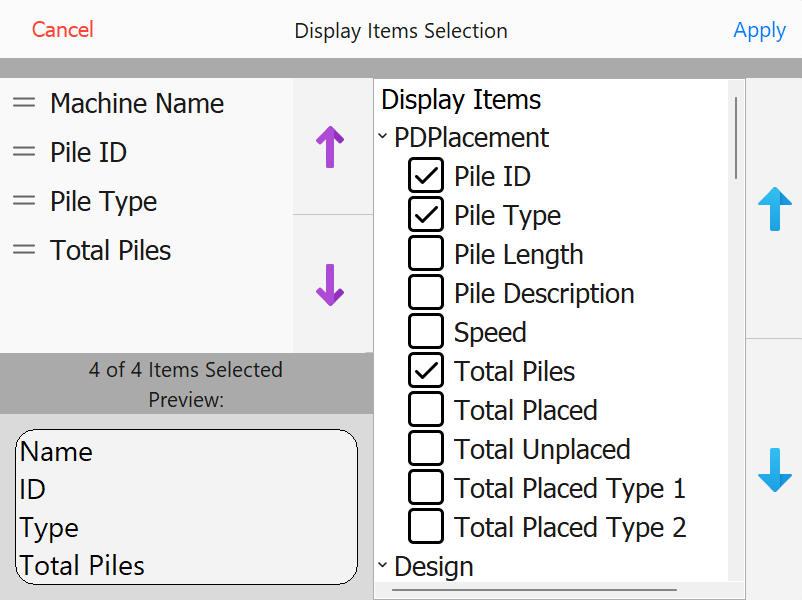
Task: Collapse the Design group chevron
Action: pyautogui.click(x=383, y=565)
